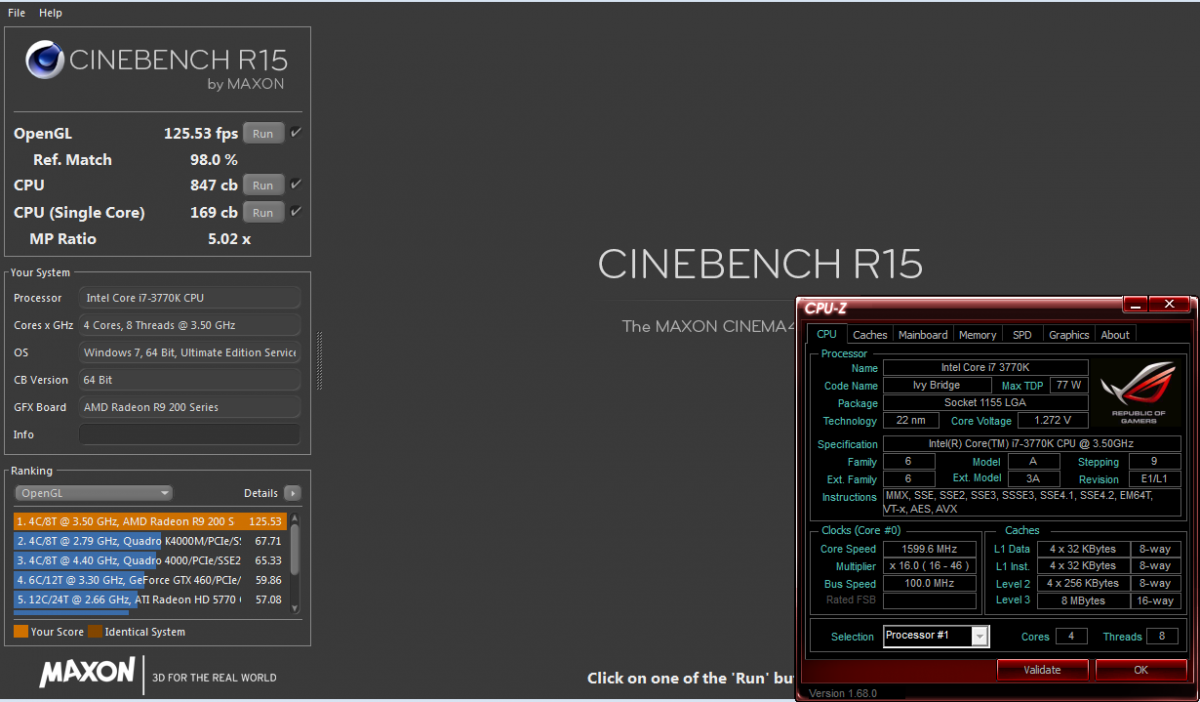The height and width of the screenshot is (702, 1200).
Task: Select ranking row 3 at 4.40 GHz
Action: point(150,560)
